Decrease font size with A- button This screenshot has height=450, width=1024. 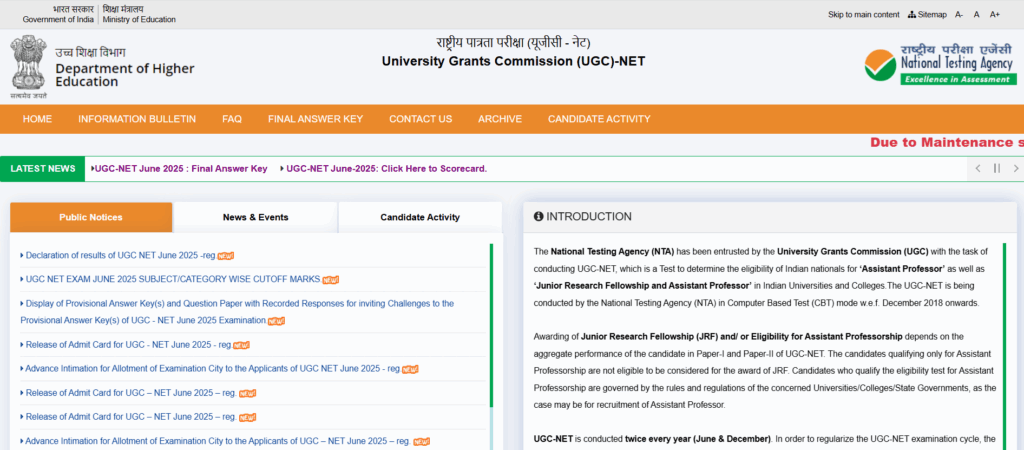click(x=959, y=15)
